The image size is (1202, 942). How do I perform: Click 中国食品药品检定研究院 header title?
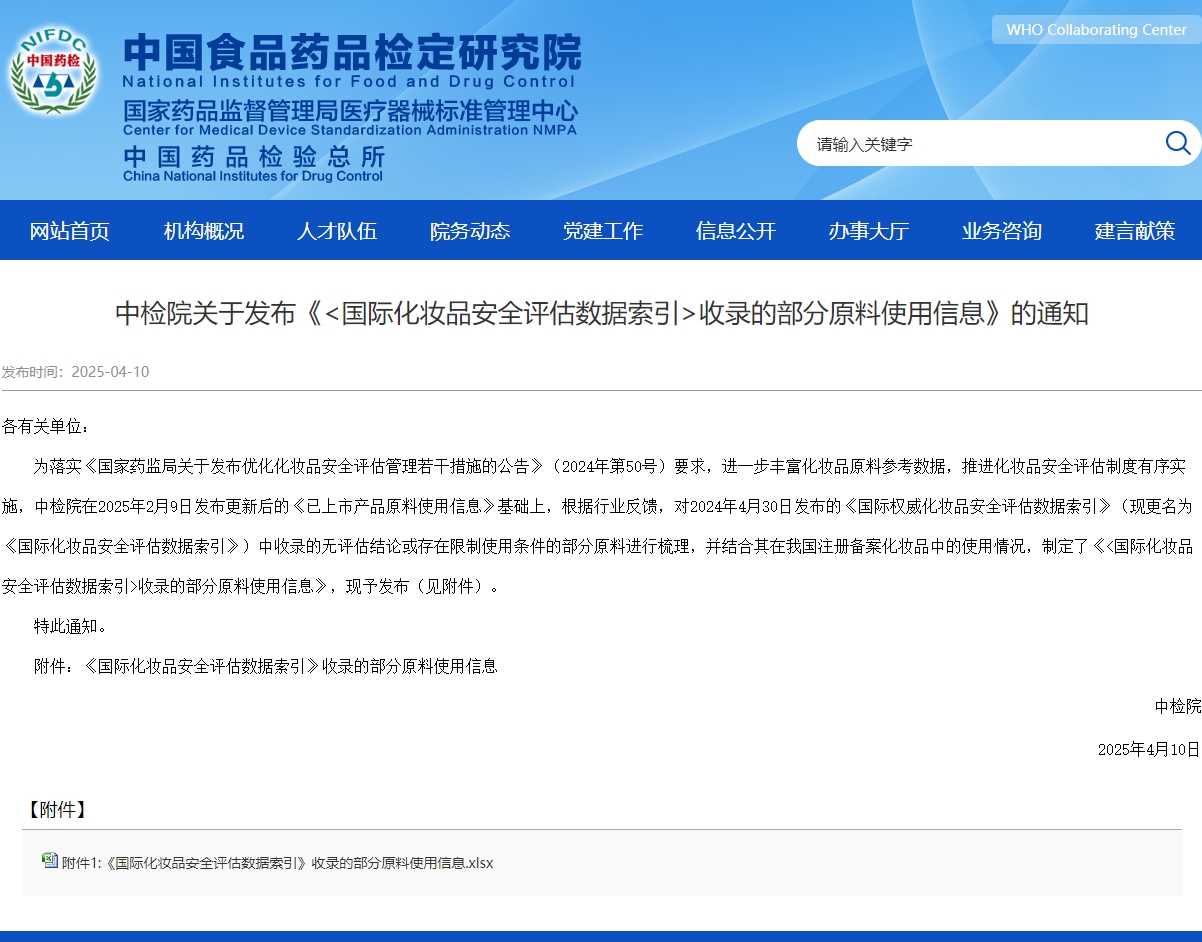(351, 52)
